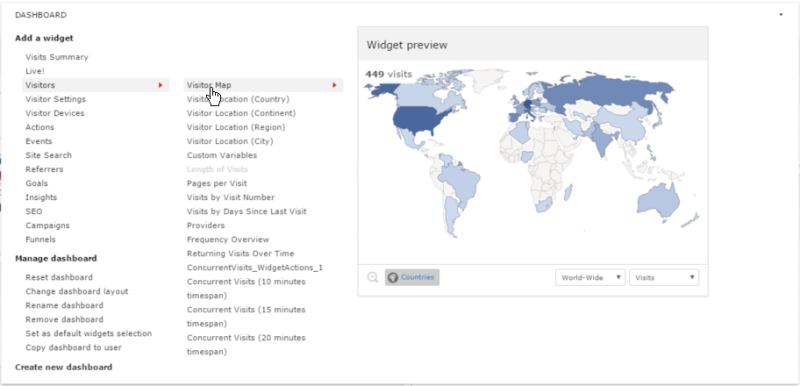Image resolution: width=800 pixels, height=386 pixels.
Task: Click the red arrow beside Visitor Map
Action: (x=334, y=85)
